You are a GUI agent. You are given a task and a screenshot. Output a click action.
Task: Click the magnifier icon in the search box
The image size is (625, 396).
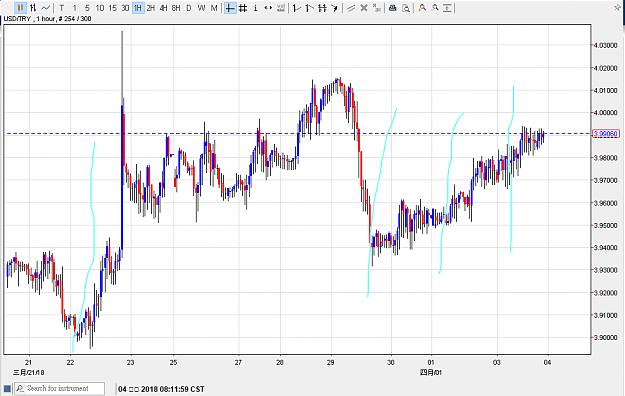[20, 388]
